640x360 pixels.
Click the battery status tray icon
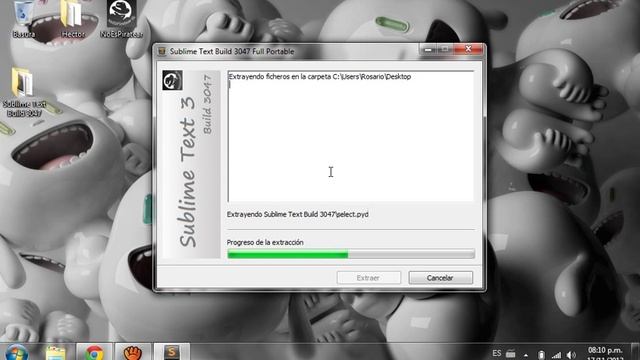(x=541, y=355)
